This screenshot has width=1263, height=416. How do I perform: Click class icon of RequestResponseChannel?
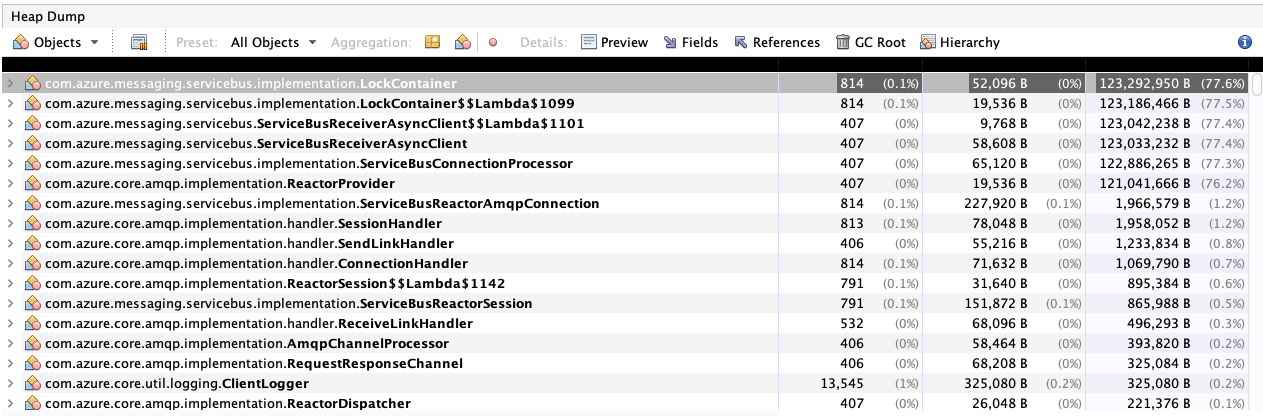coord(32,364)
